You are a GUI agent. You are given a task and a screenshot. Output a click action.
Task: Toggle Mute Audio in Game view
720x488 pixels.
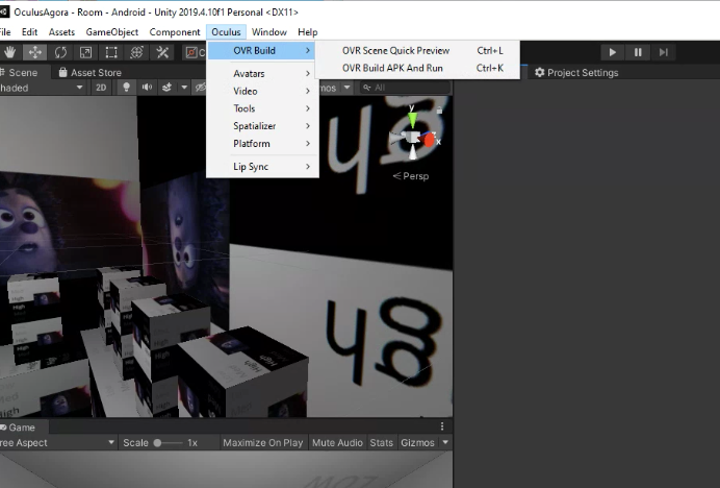[x=338, y=443]
